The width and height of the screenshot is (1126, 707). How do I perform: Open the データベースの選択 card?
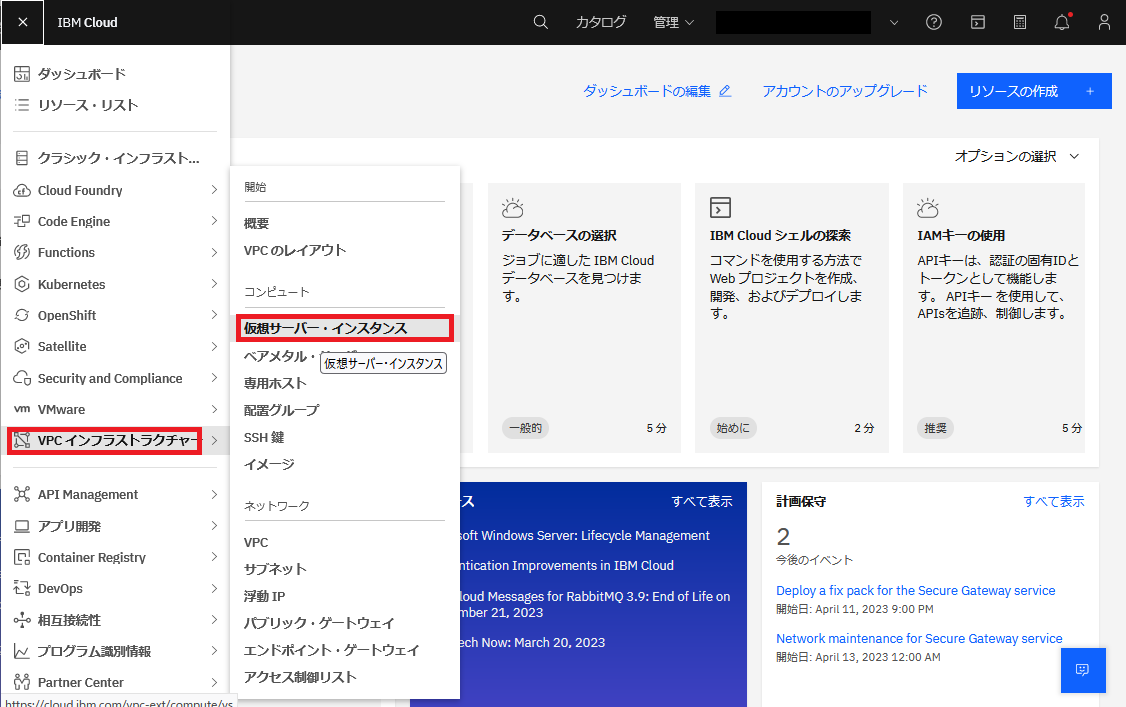[585, 318]
